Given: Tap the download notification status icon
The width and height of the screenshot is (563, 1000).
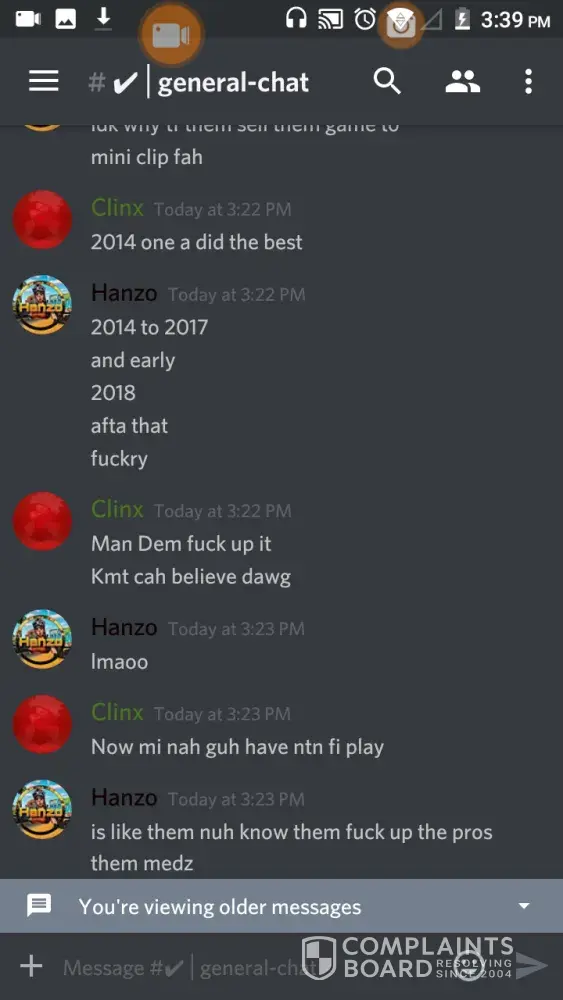Looking at the screenshot, I should click(x=103, y=19).
